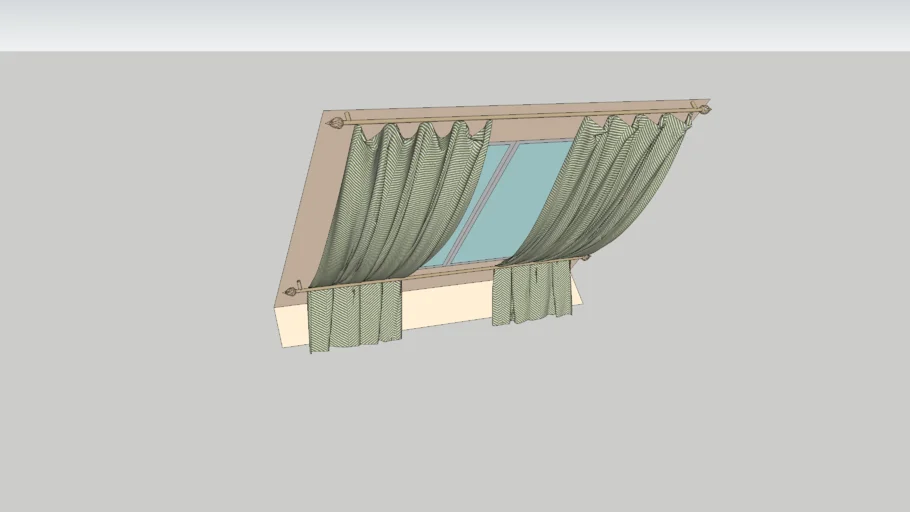The height and width of the screenshot is (512, 910).
Task: Select the right hanging curtain panel below rod
Action: coord(530,293)
